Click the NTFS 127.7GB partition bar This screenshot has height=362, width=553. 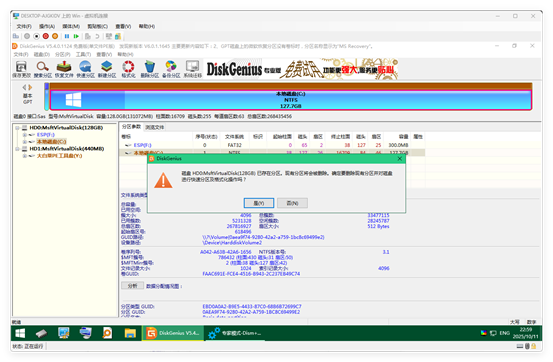(291, 100)
